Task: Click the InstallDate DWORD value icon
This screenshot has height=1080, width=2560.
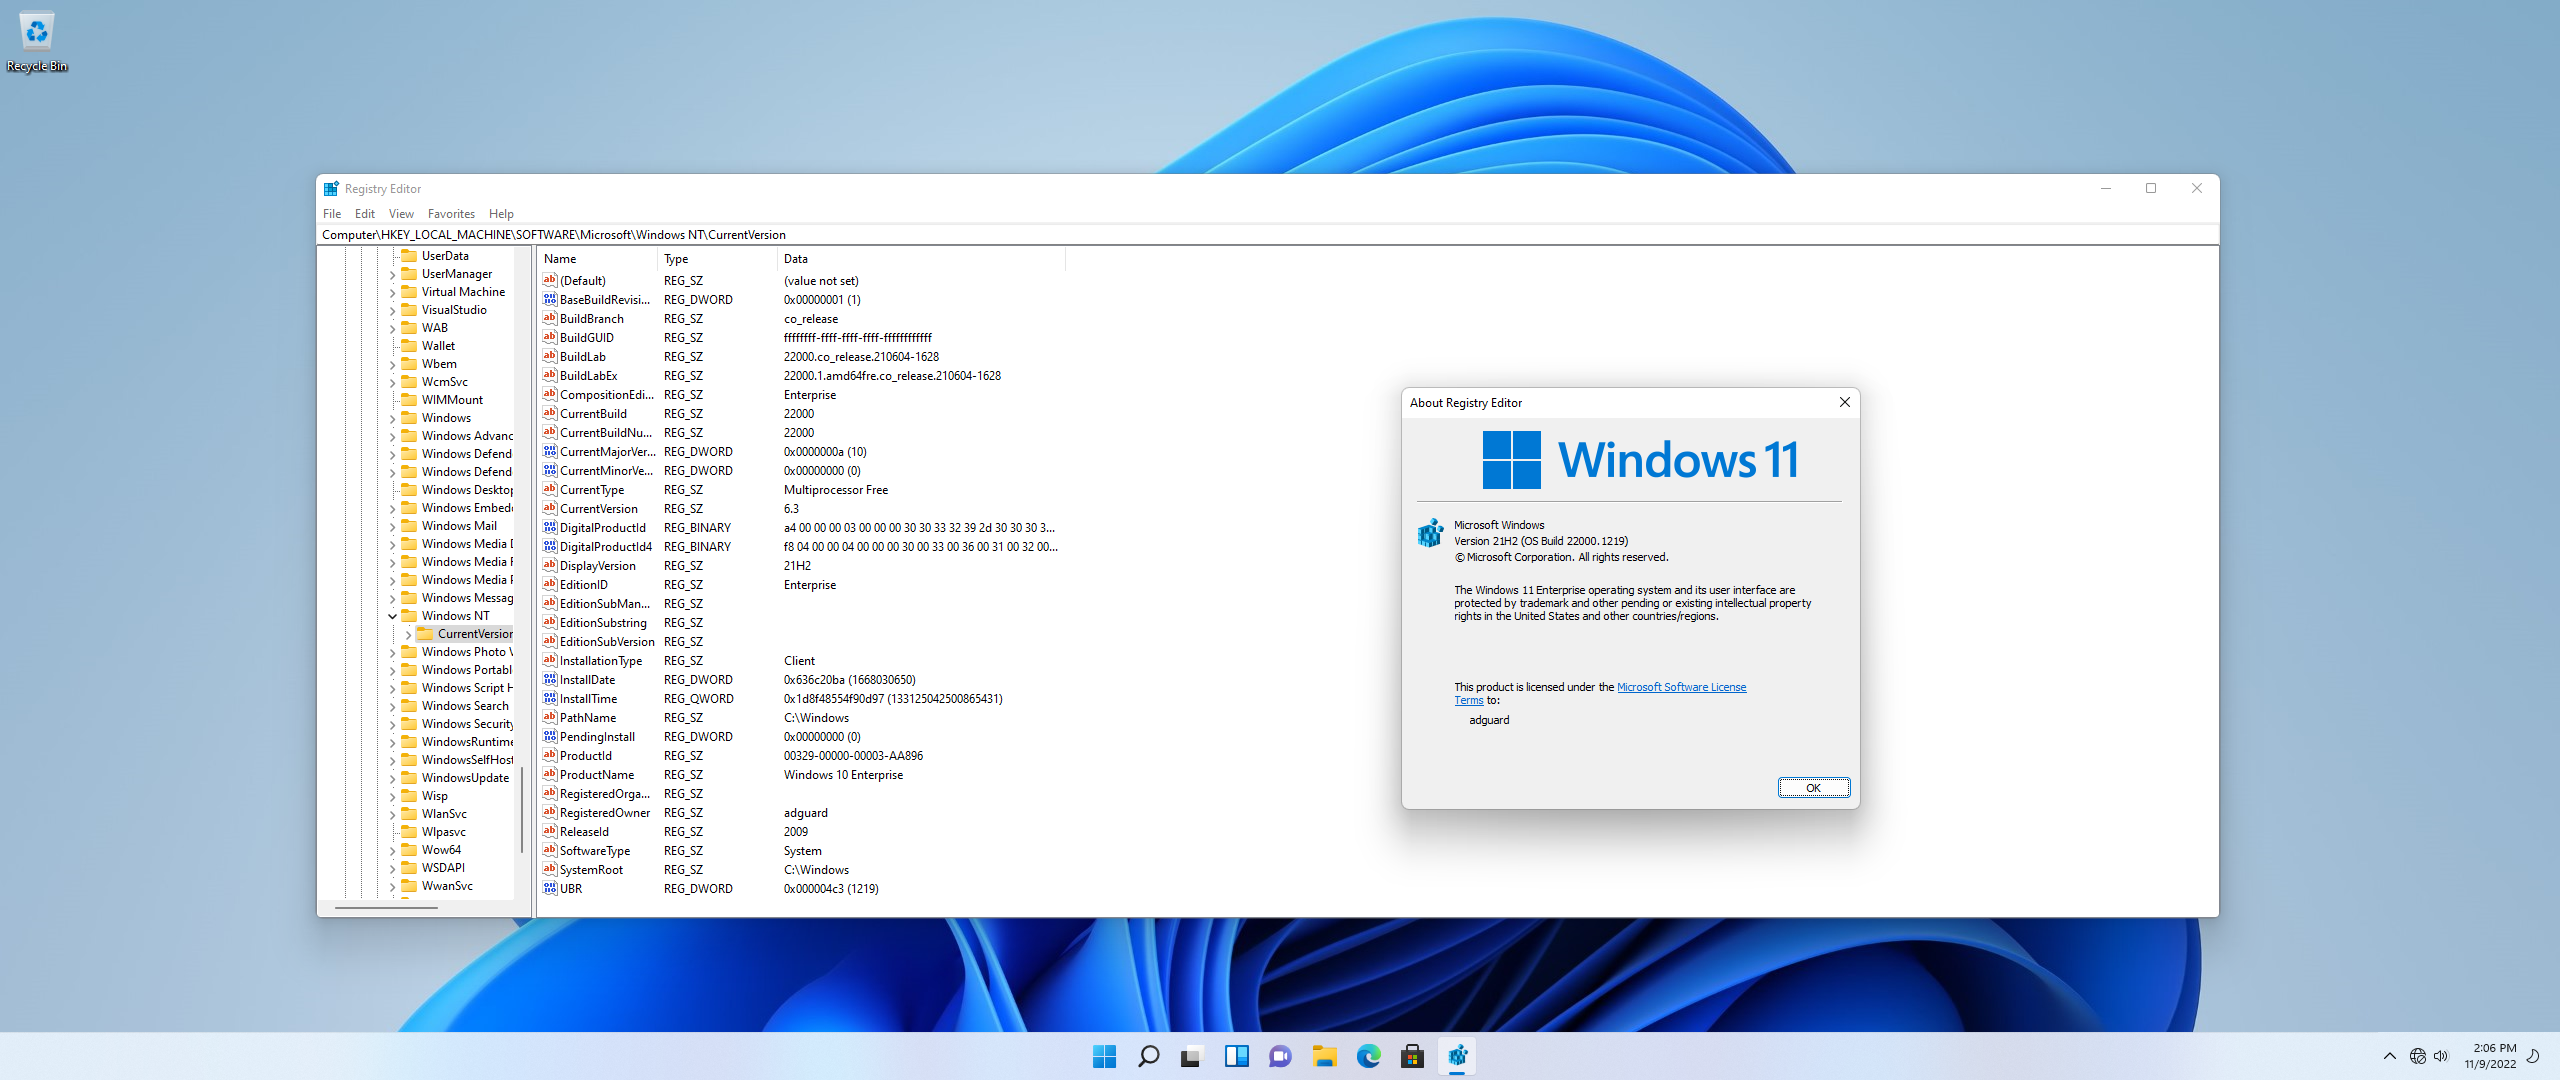Action: pyautogui.click(x=550, y=679)
